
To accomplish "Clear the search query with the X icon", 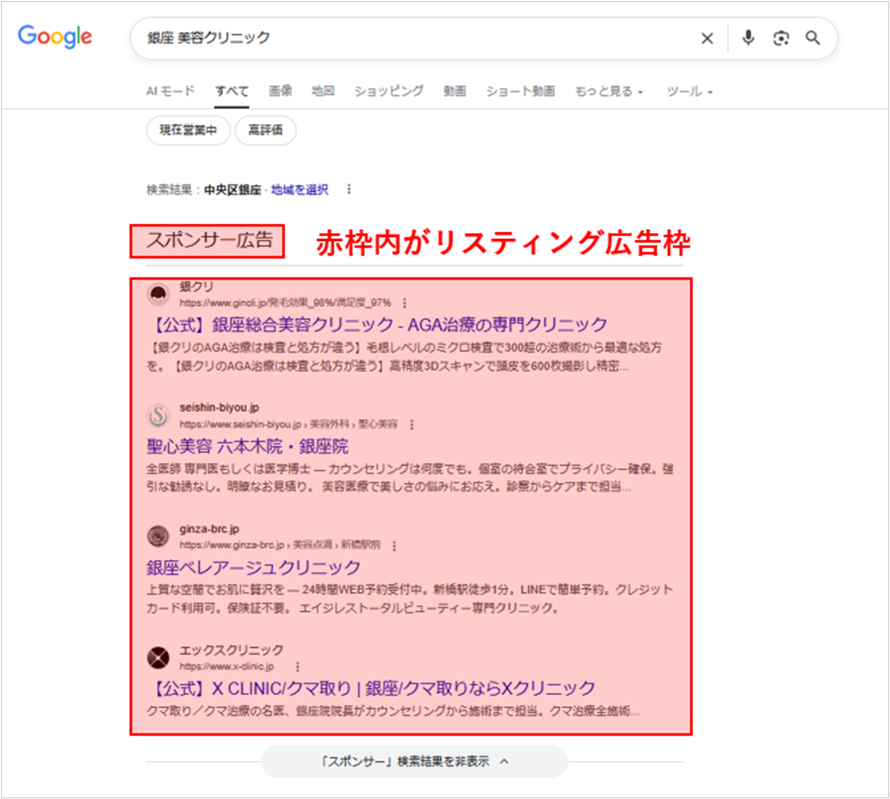I will pos(707,38).
